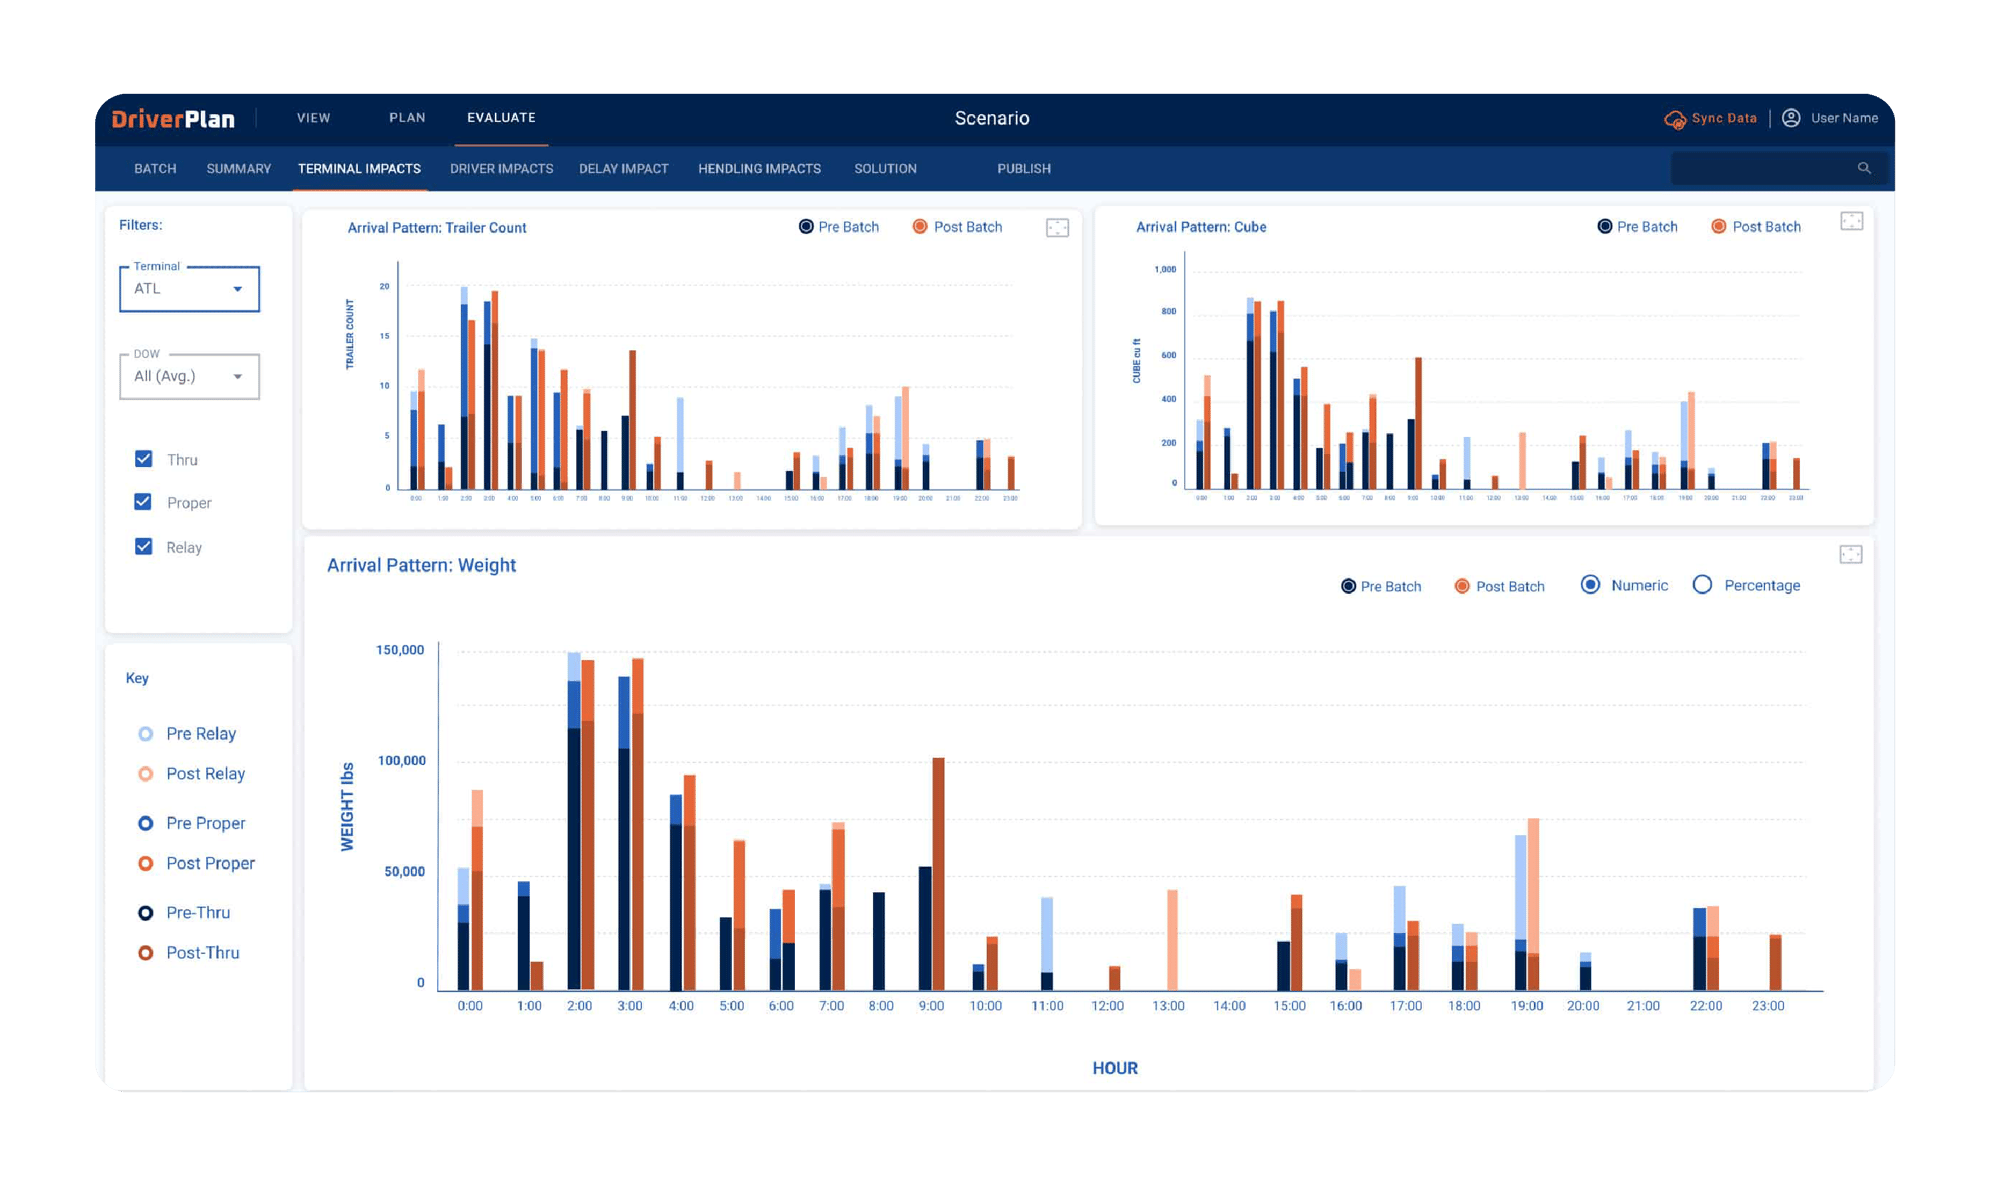Toggle Post Batch in Weight chart
Viewport: 2000px width, 1198px height.
(x=1462, y=586)
